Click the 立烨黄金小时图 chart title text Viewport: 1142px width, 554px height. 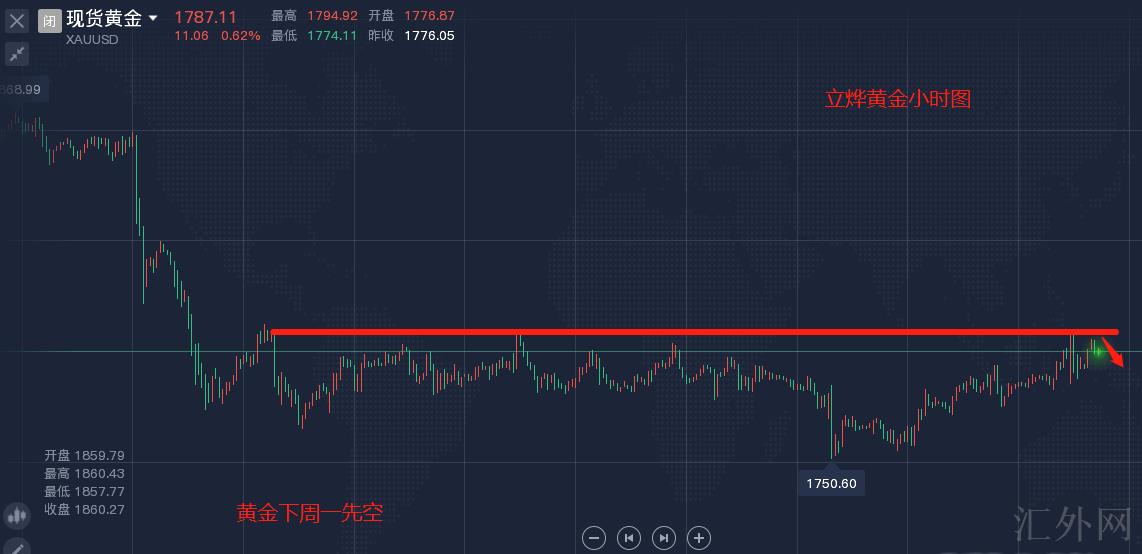click(897, 99)
